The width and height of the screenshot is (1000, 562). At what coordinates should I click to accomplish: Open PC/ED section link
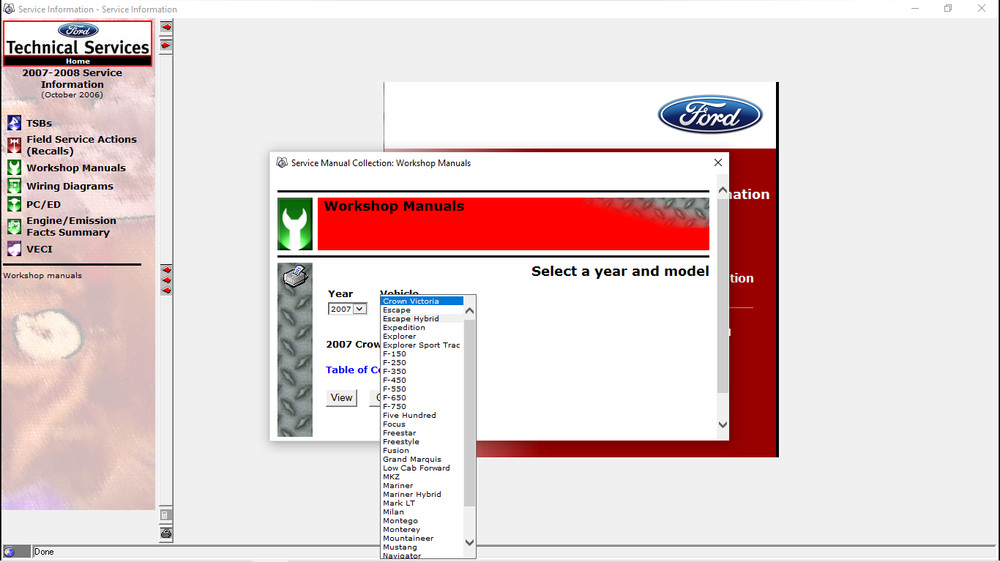coord(43,204)
